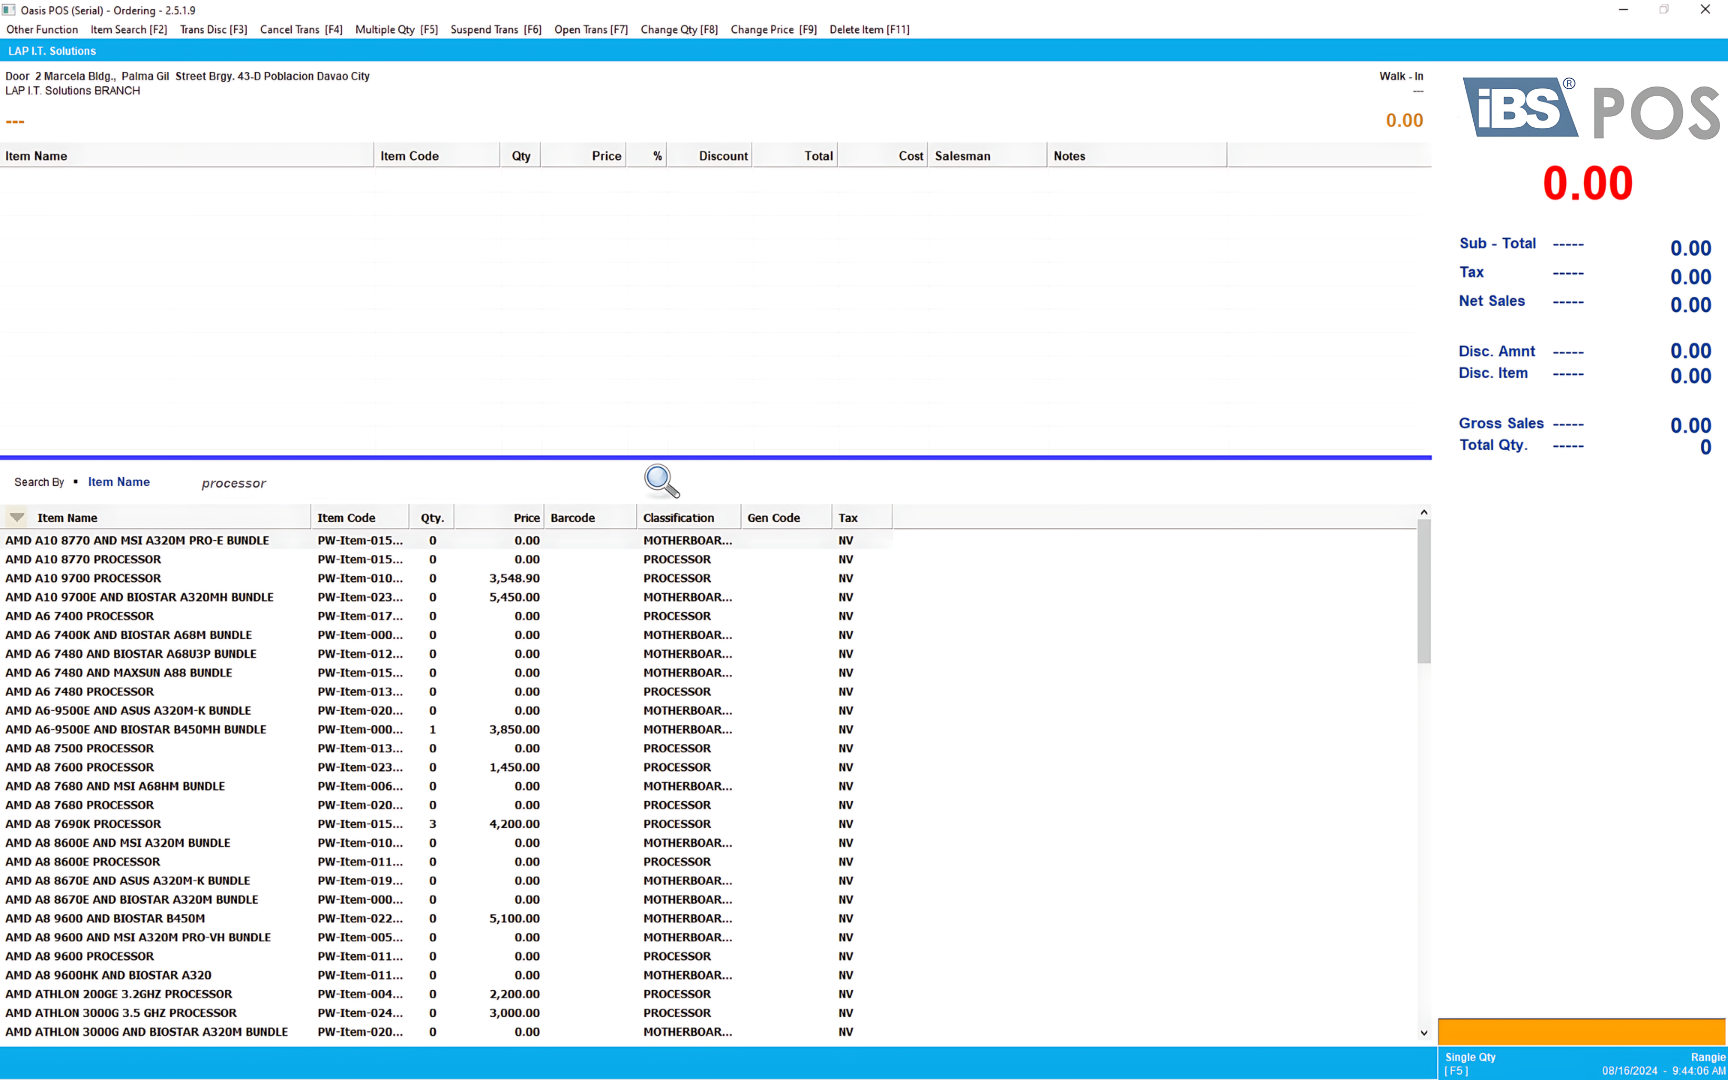The height and width of the screenshot is (1080, 1728).
Task: Click Suspend Trans [F6]
Action: 496,30
